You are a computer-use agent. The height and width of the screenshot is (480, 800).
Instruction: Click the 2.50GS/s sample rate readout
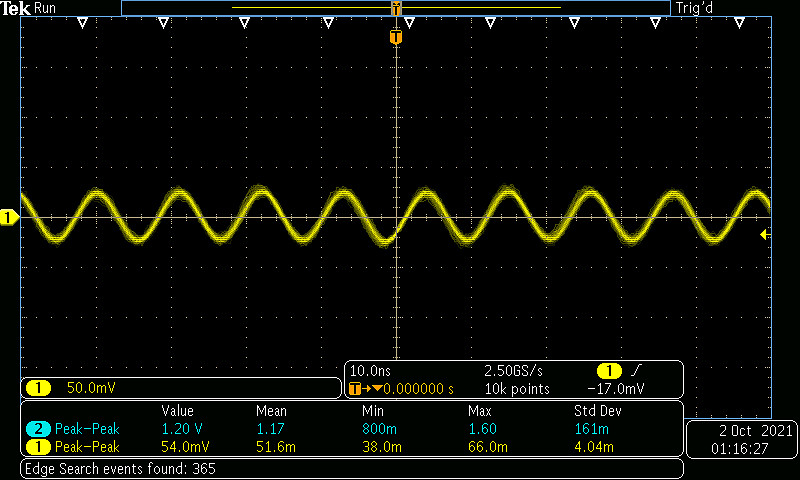[x=513, y=371]
